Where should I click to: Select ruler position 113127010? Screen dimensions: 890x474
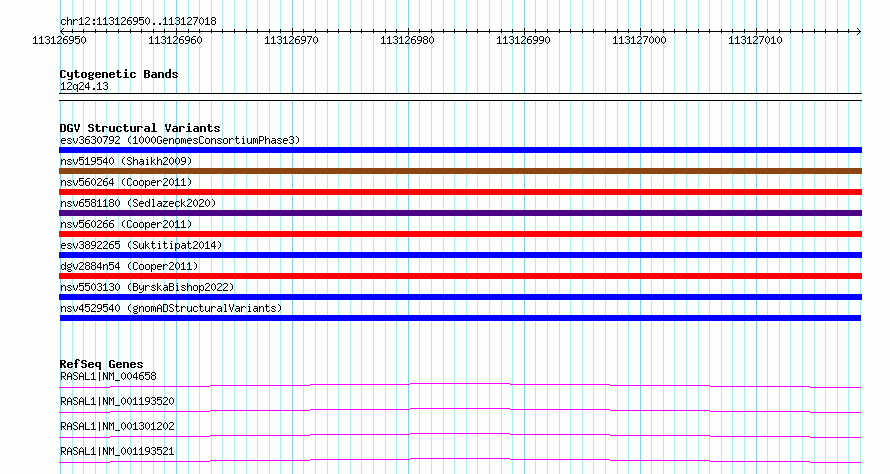755,40
